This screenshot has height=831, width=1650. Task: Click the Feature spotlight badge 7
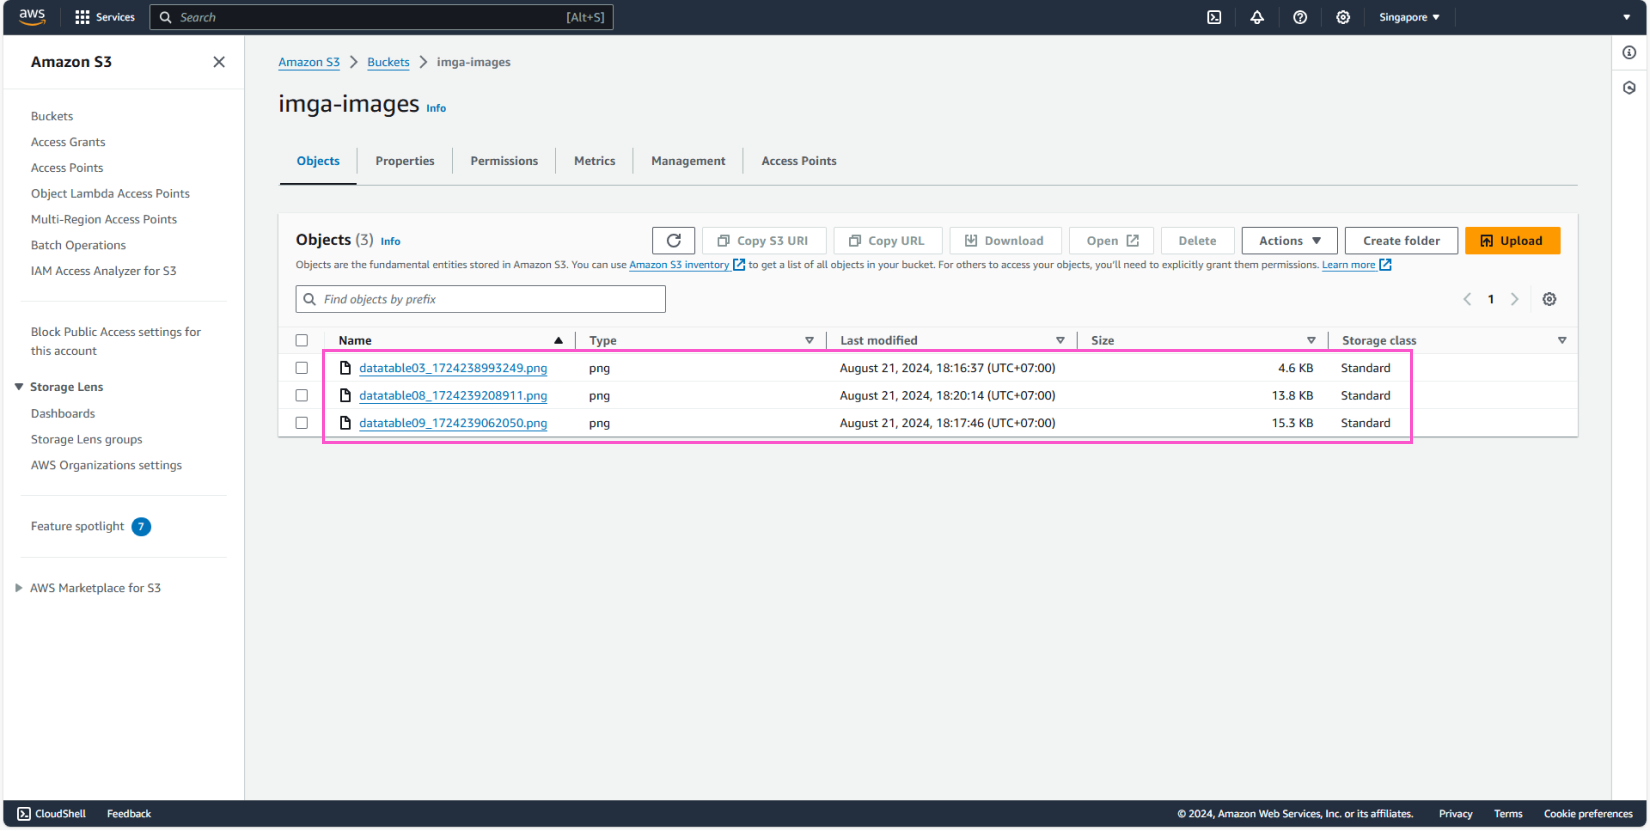point(141,527)
